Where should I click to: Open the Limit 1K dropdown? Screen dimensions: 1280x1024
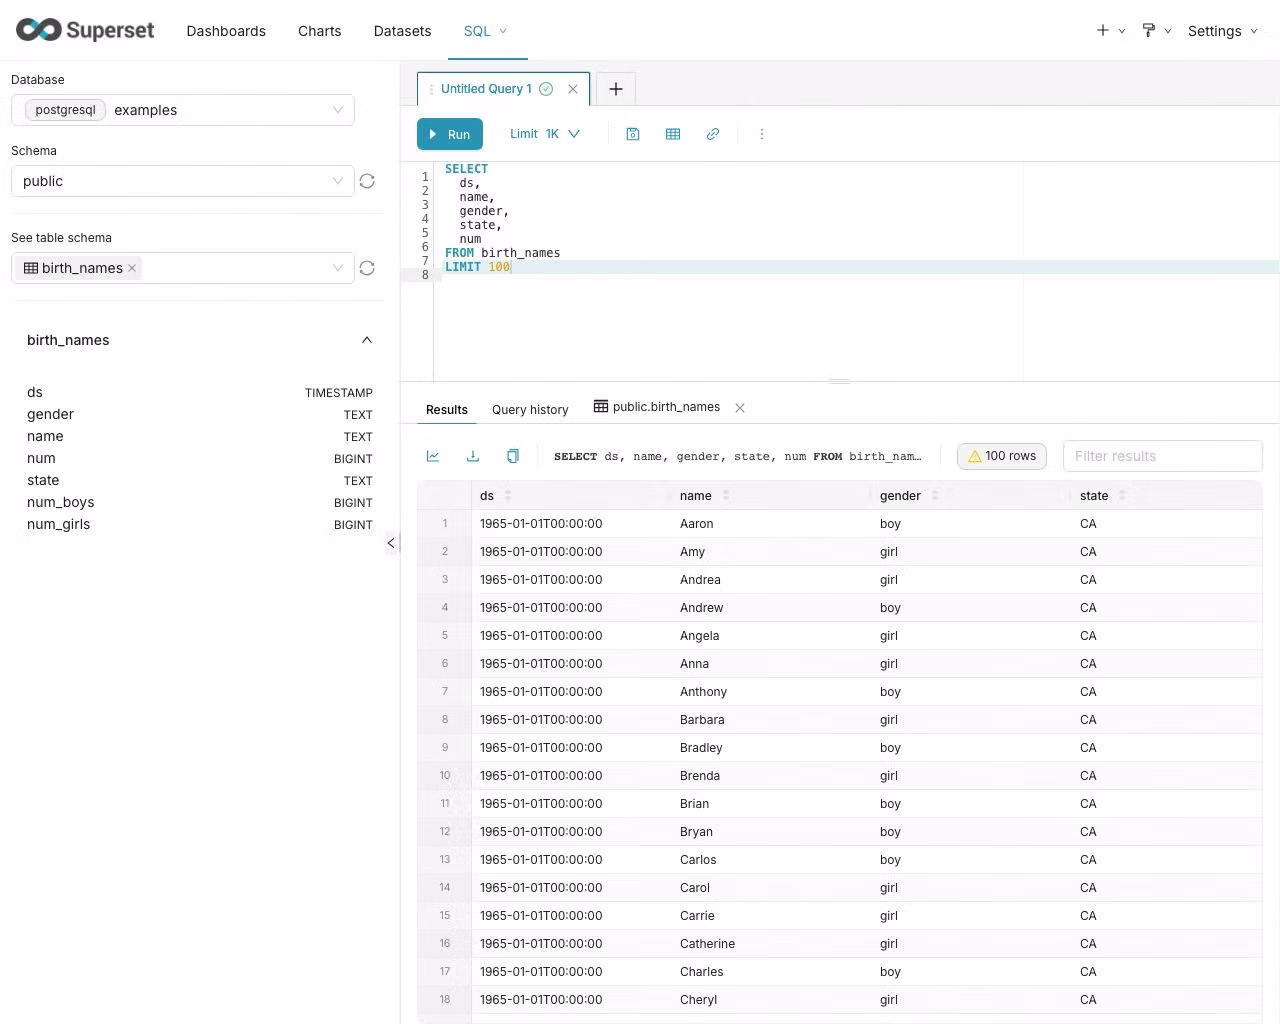[545, 134]
